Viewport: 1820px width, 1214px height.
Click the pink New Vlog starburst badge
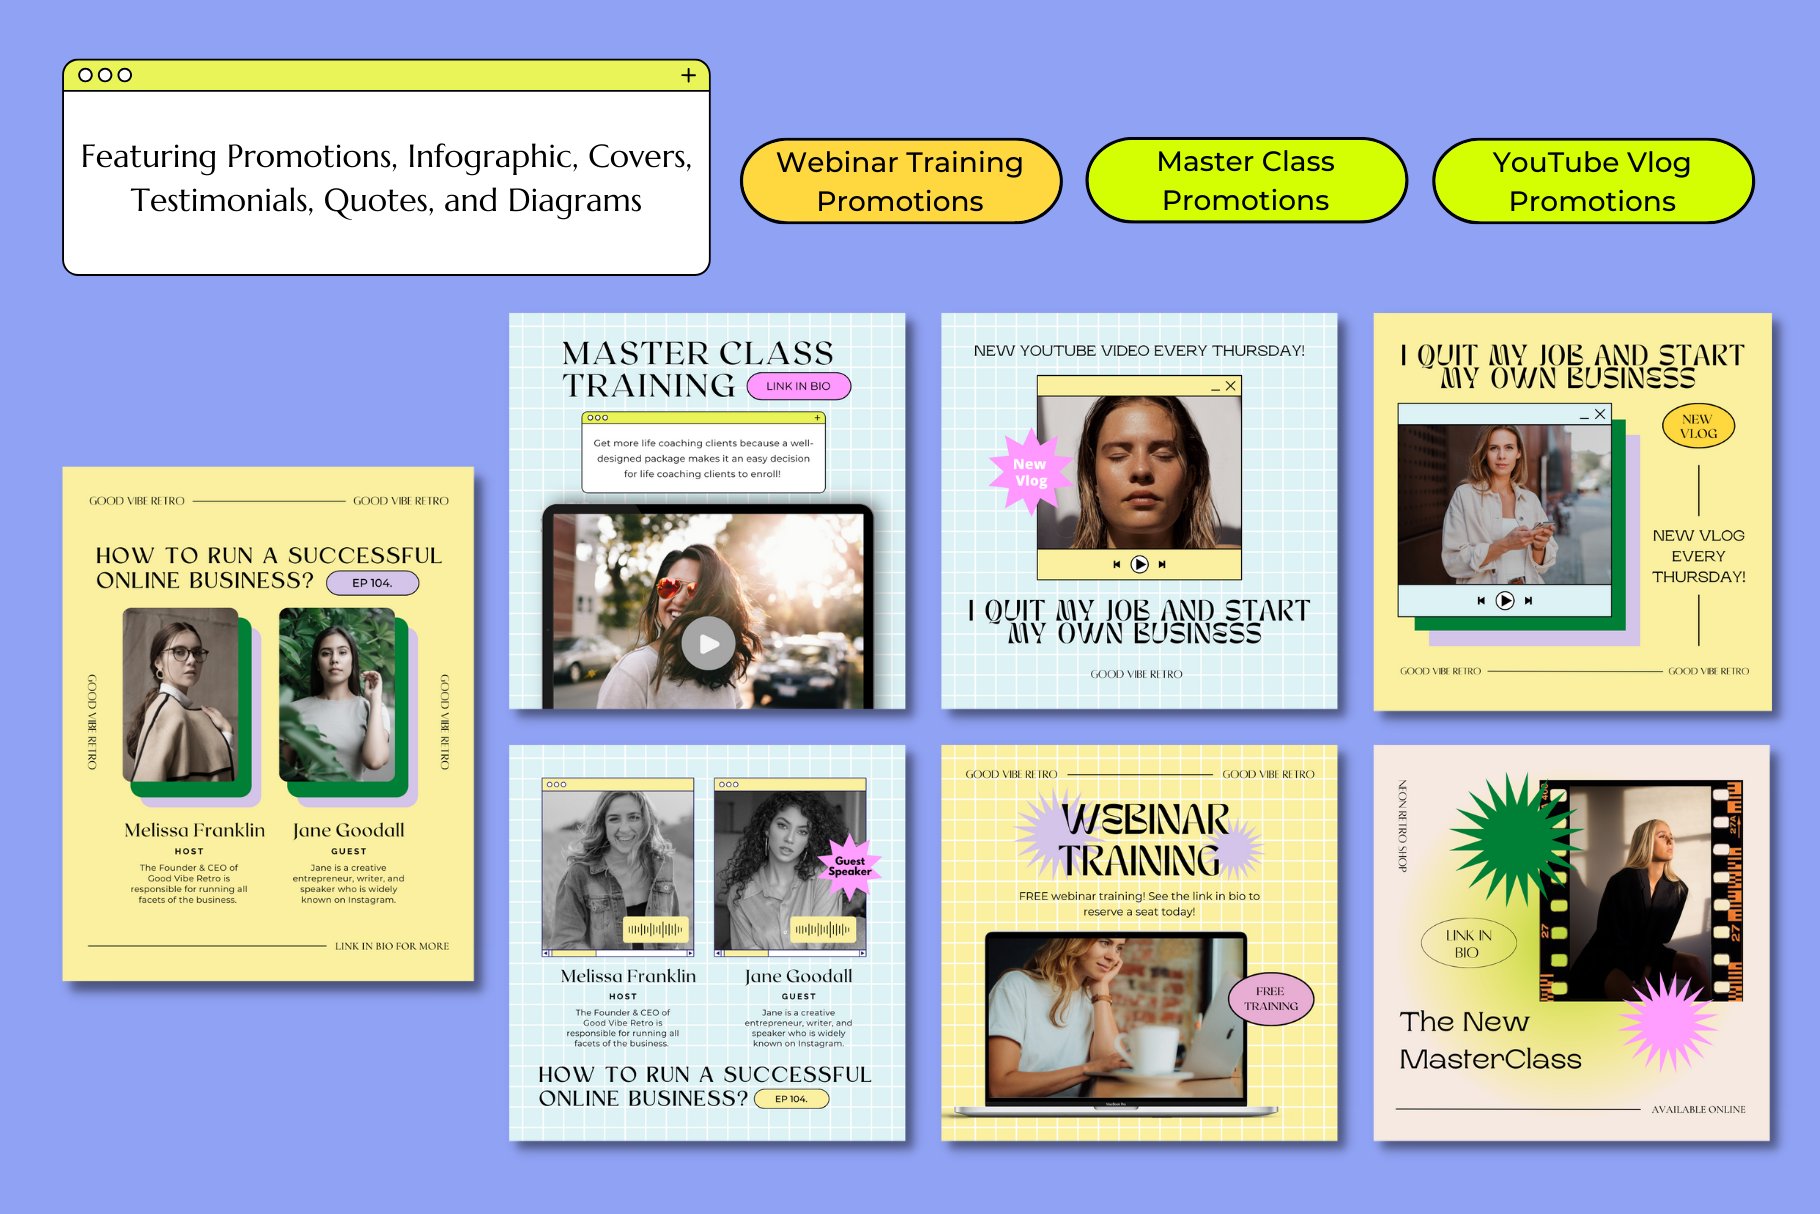coord(1029,472)
